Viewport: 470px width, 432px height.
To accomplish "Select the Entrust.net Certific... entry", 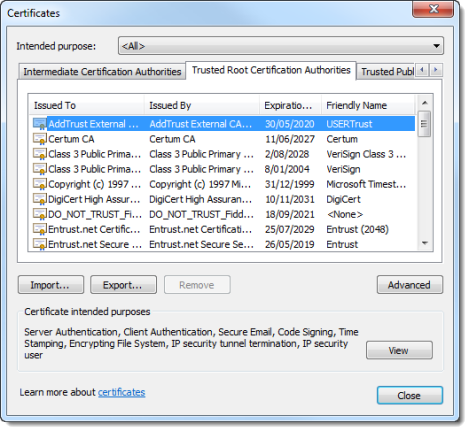I will pos(94,229).
